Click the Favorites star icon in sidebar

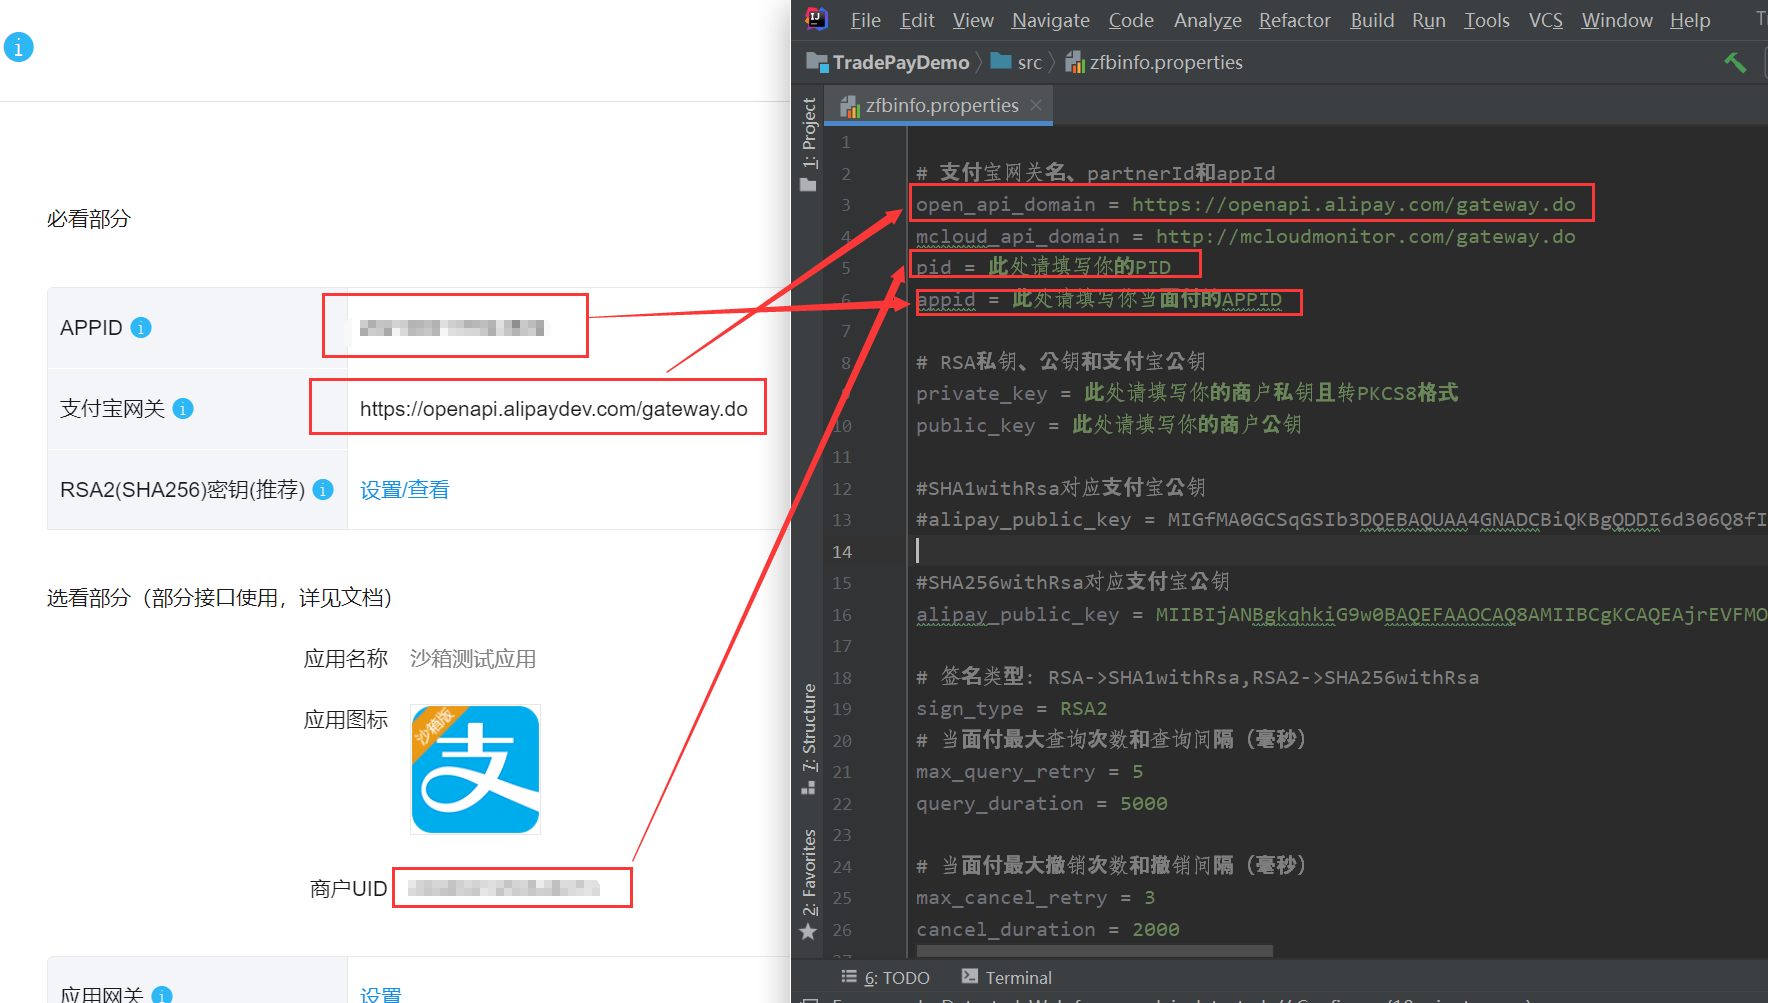point(808,932)
